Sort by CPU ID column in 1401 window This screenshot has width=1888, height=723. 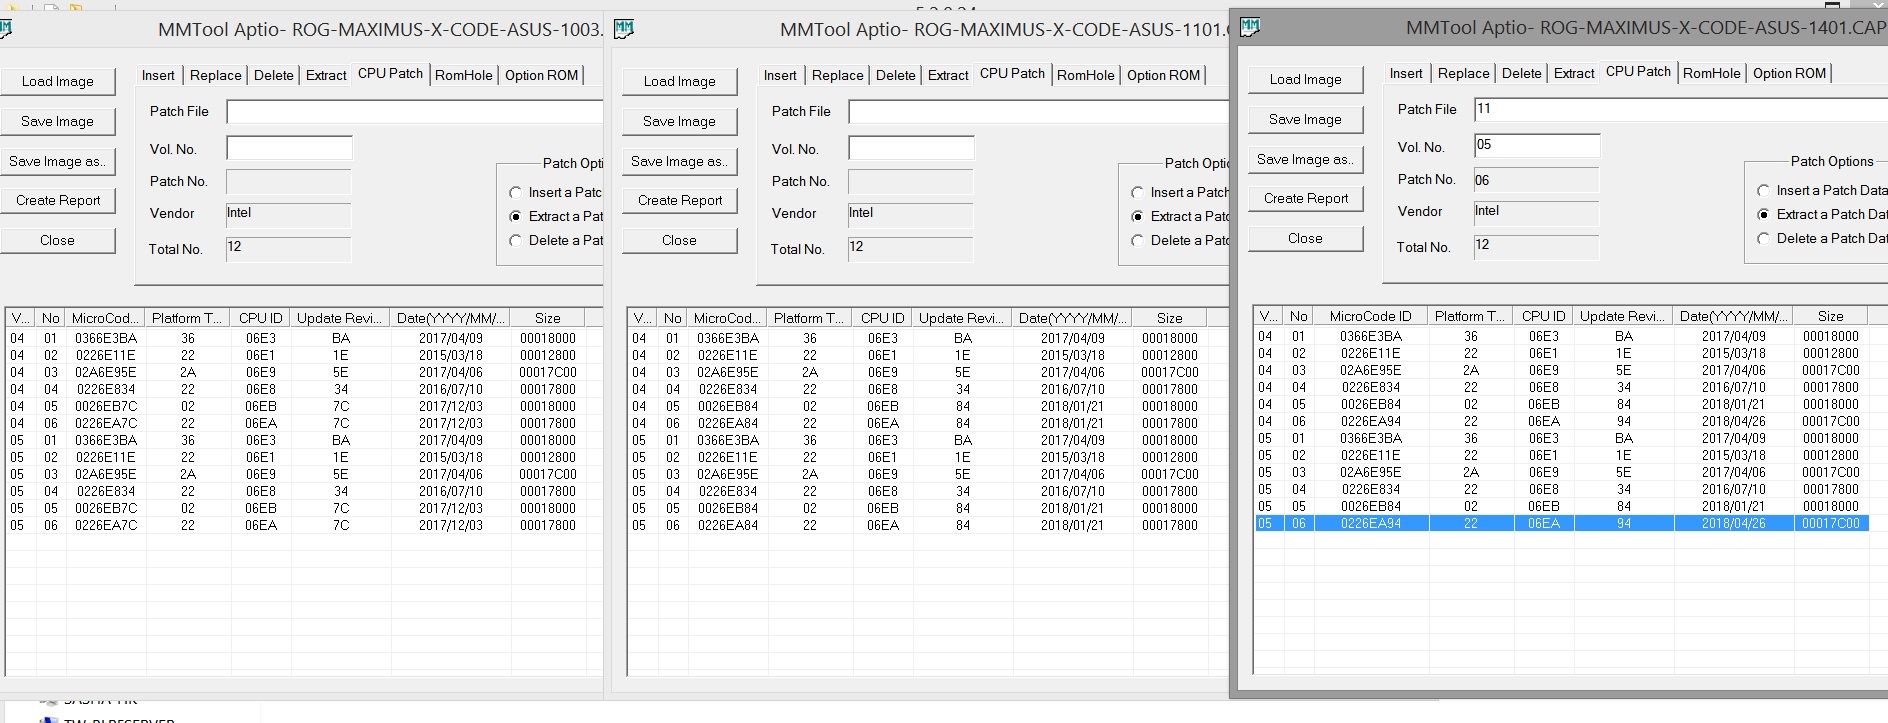coord(1543,316)
